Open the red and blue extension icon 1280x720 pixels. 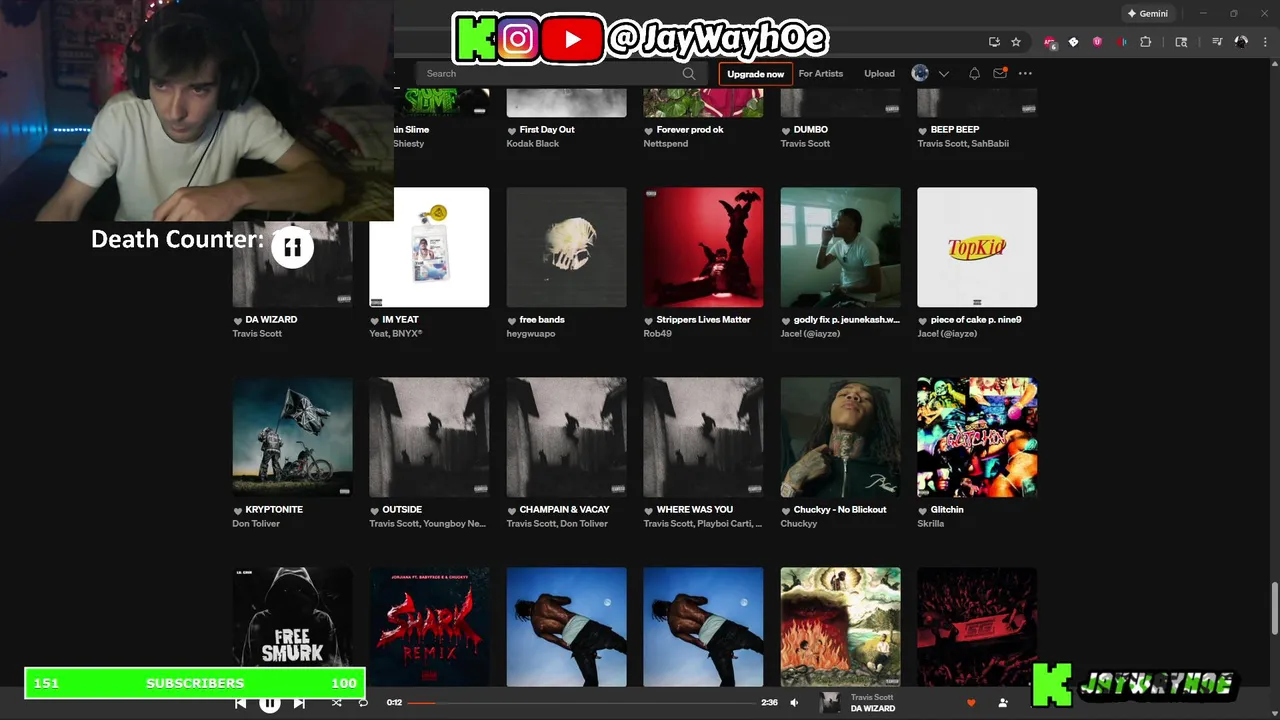1121,42
